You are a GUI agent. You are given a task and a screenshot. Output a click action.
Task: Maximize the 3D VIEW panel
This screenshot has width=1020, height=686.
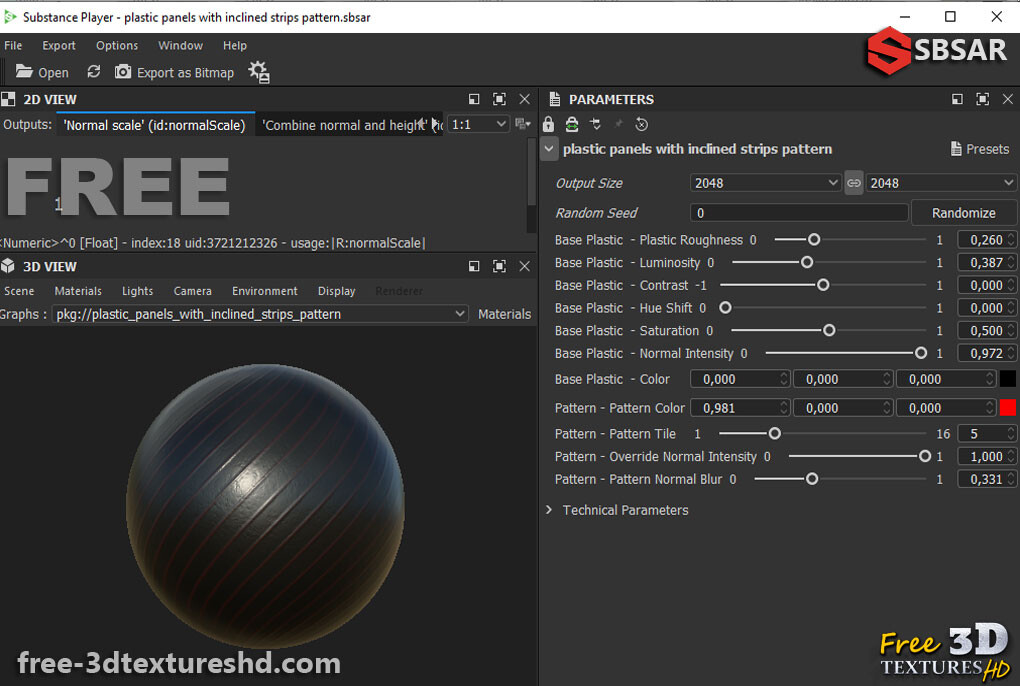pyautogui.click(x=499, y=267)
